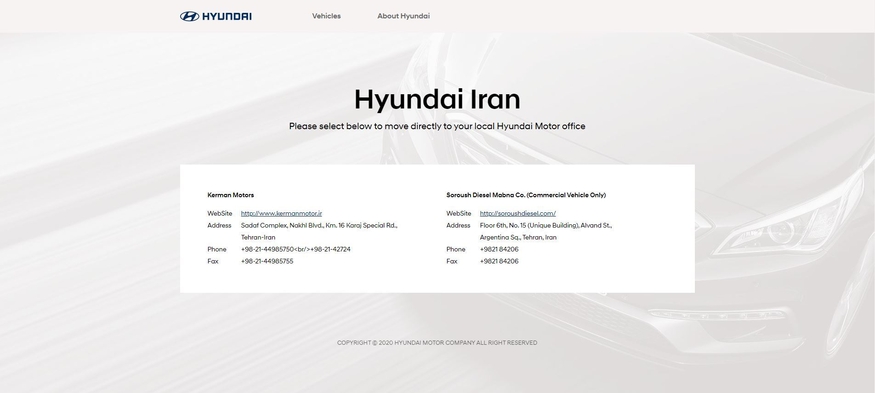
Task: Open the About Hyundai menu
Action: (x=403, y=16)
